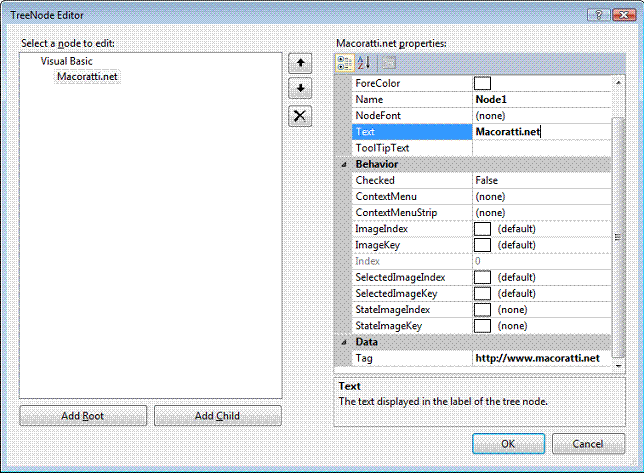644x473 pixels.
Task: Move the selected node up
Action: pos(300,63)
